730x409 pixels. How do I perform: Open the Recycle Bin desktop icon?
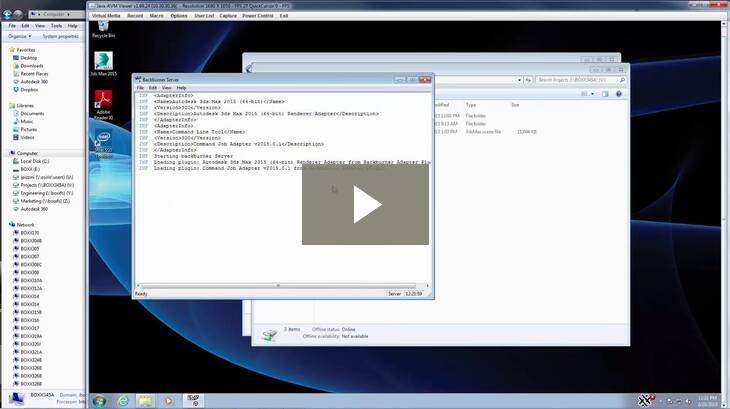pyautogui.click(x=103, y=29)
